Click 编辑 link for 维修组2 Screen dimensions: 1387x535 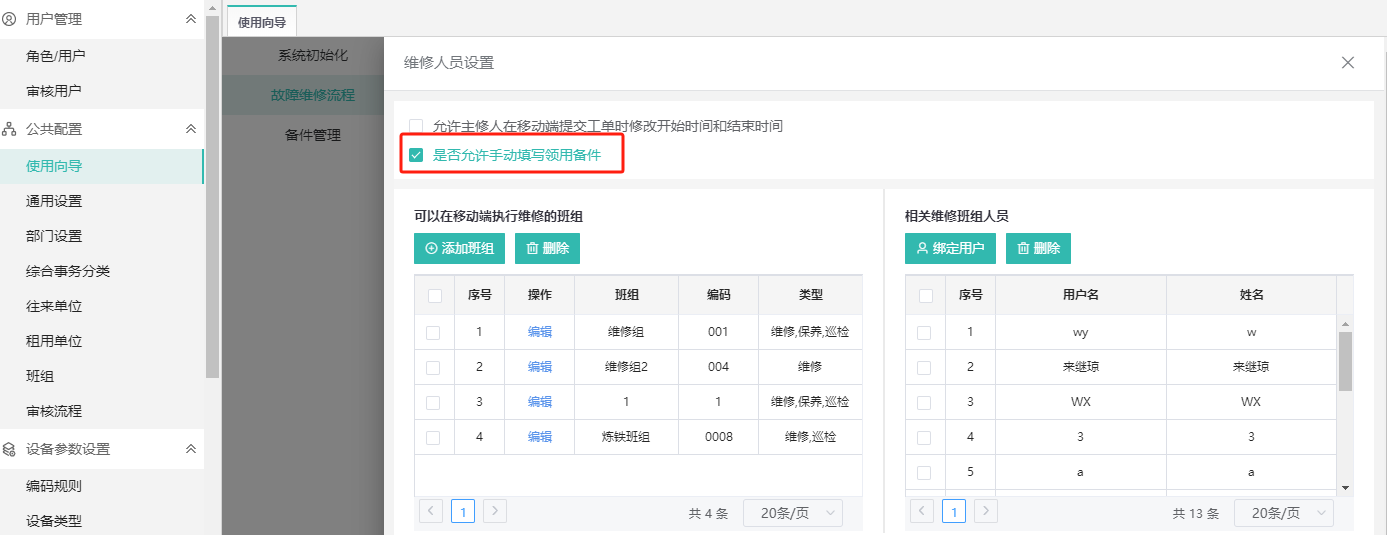[540, 367]
